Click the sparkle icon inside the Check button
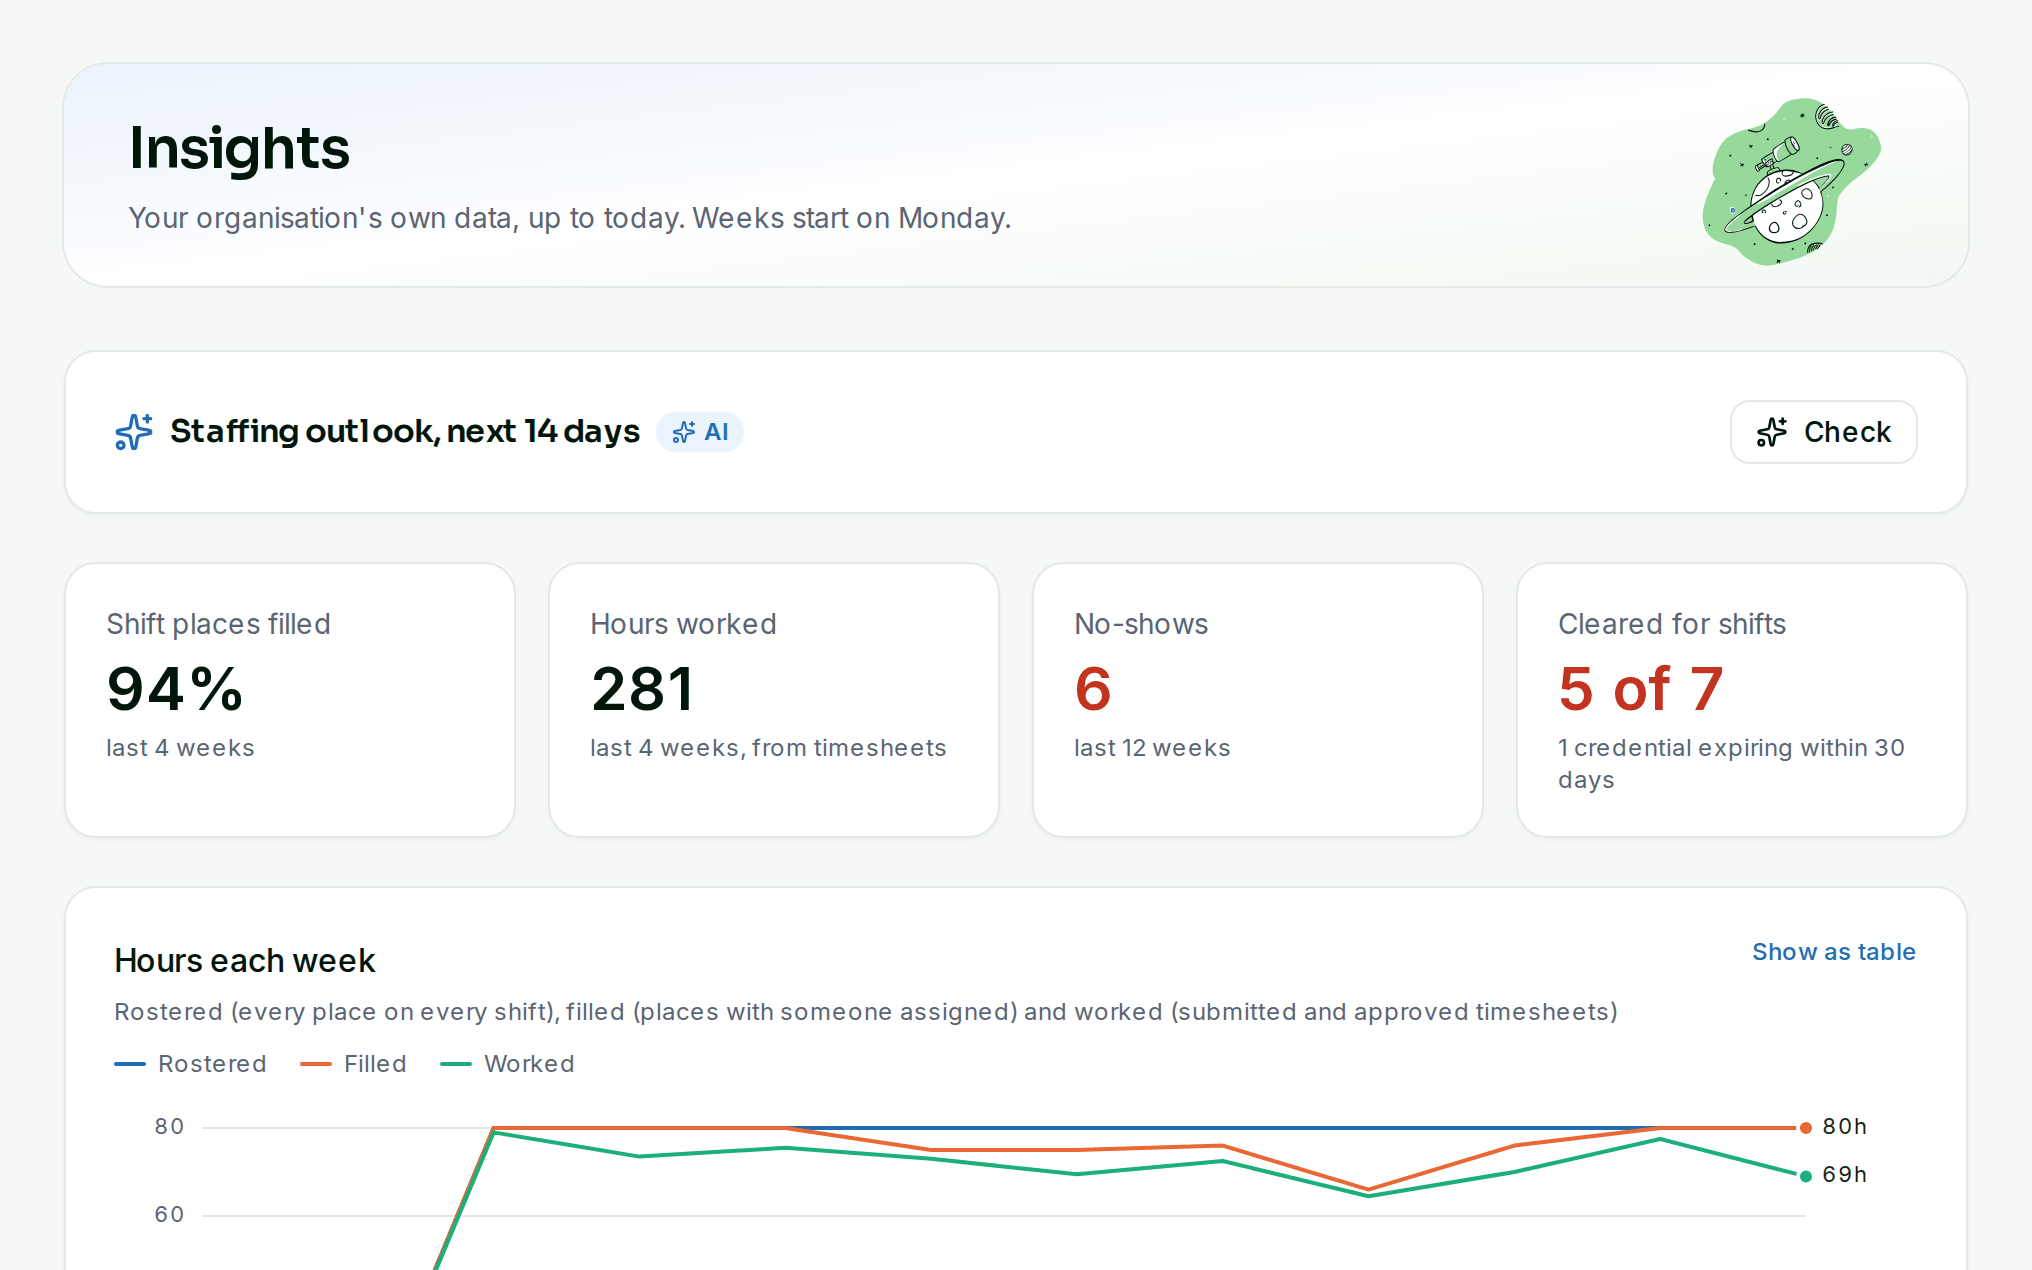The image size is (2032, 1270). (1772, 432)
